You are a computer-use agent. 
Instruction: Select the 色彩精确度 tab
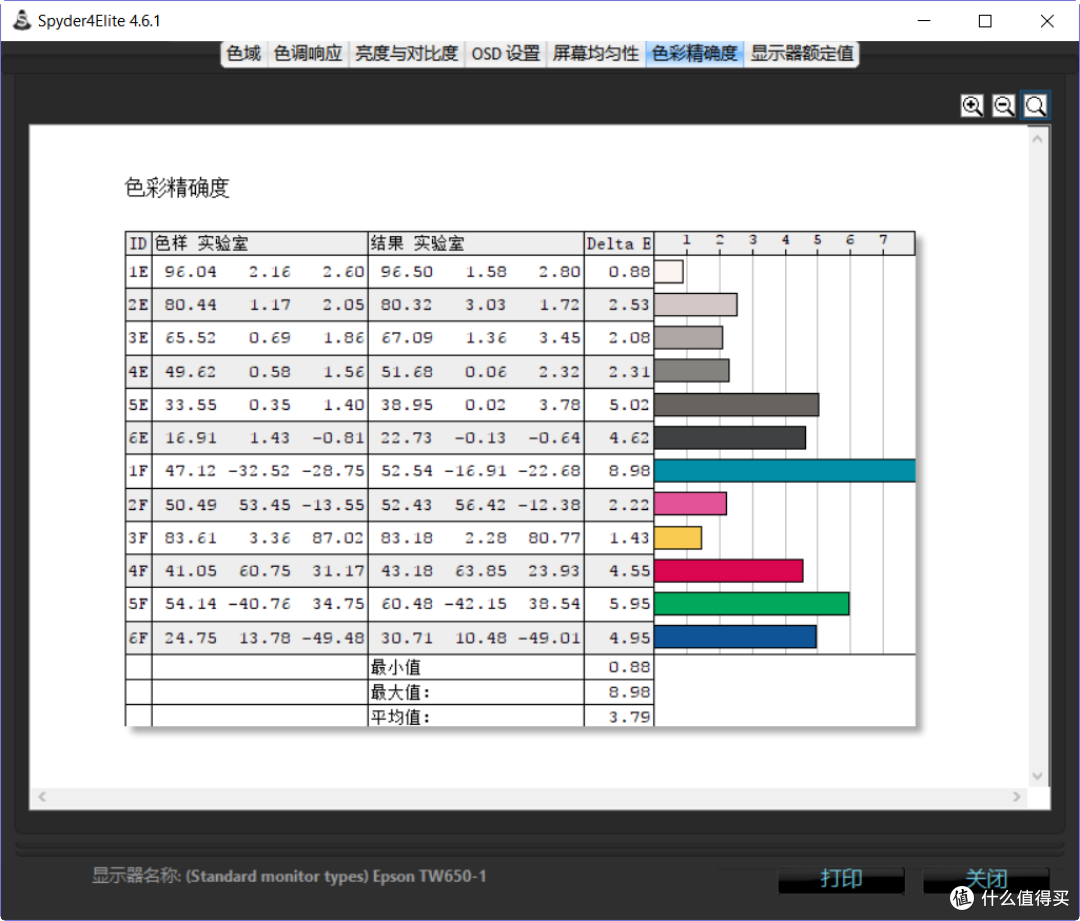click(694, 54)
